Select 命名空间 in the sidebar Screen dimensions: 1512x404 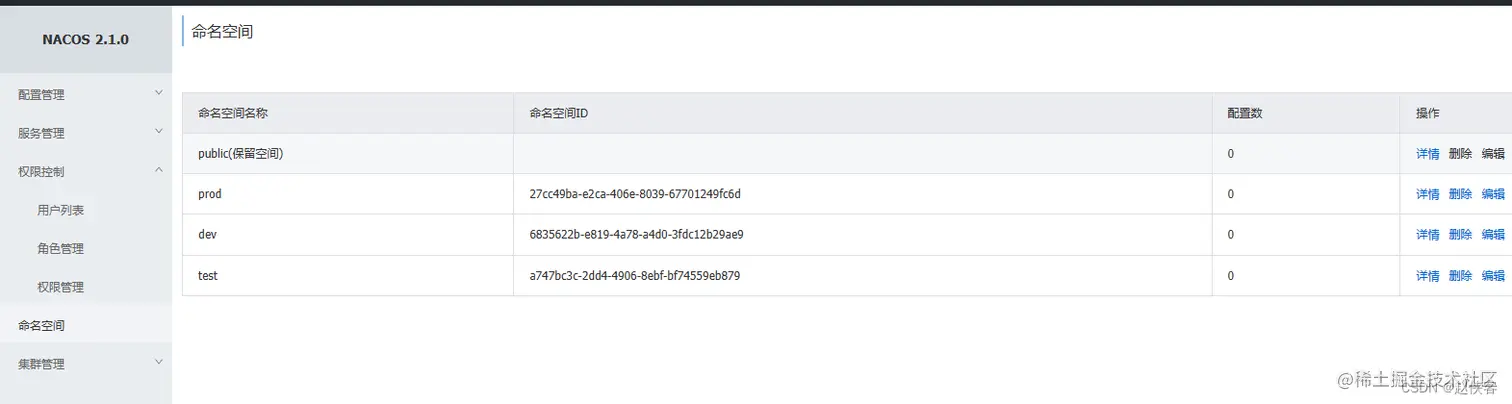[41, 326]
